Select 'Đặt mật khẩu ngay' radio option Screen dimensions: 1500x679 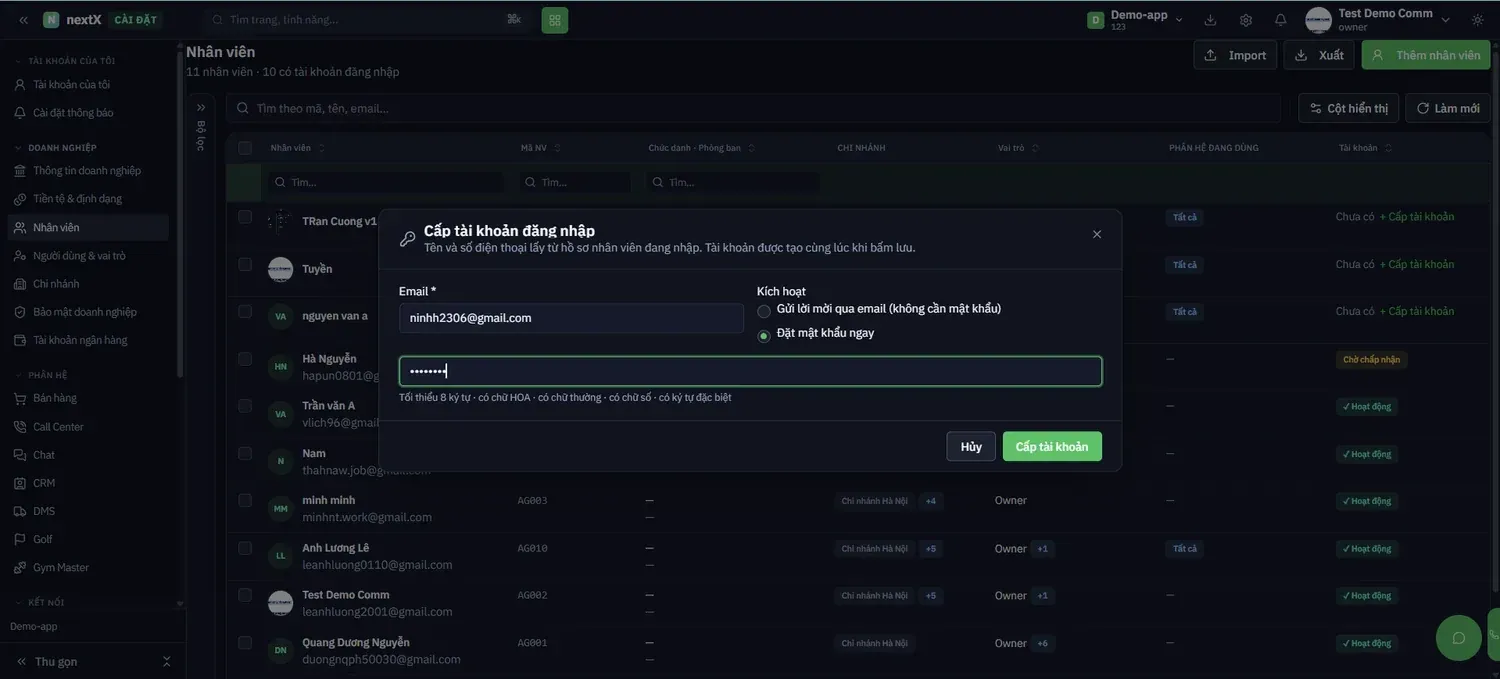point(764,335)
